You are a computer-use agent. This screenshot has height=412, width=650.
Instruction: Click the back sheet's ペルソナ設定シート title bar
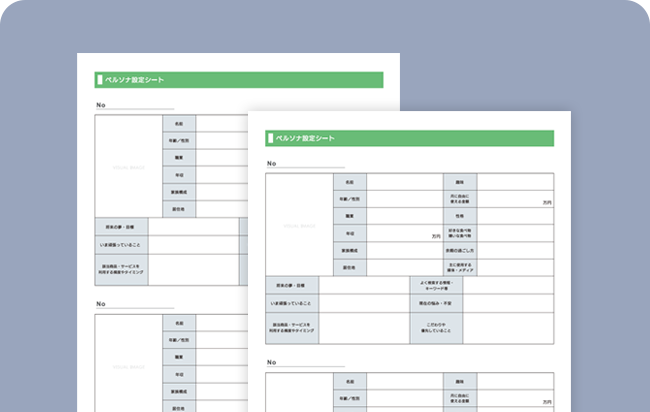(x=239, y=80)
